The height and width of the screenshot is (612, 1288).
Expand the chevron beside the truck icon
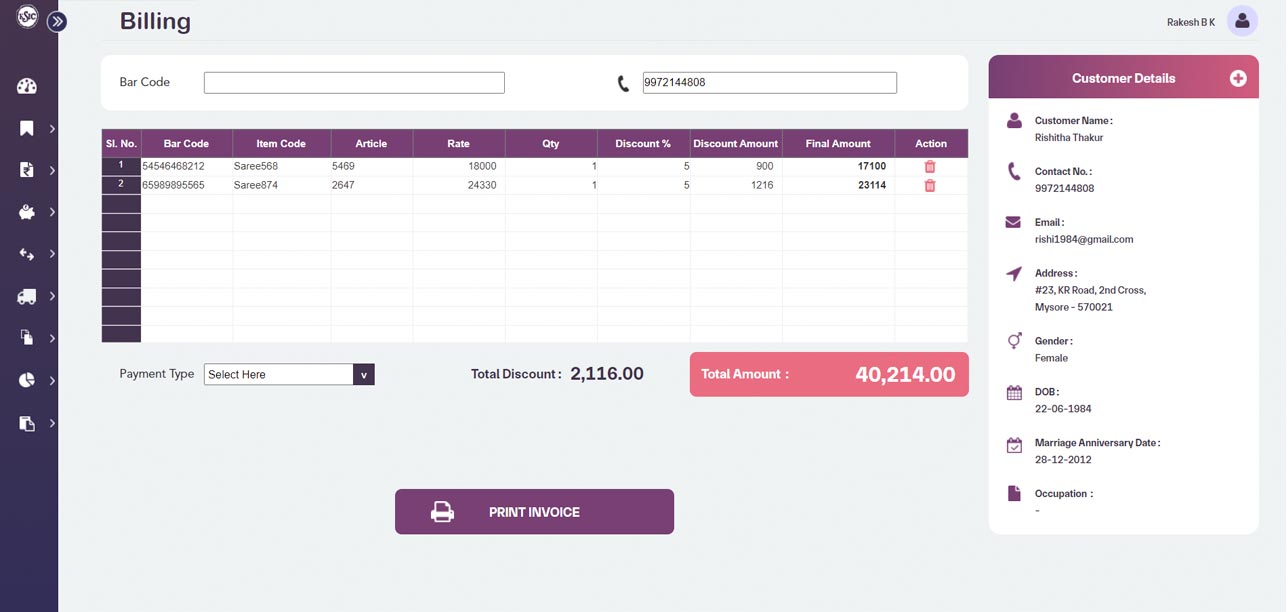click(x=52, y=296)
